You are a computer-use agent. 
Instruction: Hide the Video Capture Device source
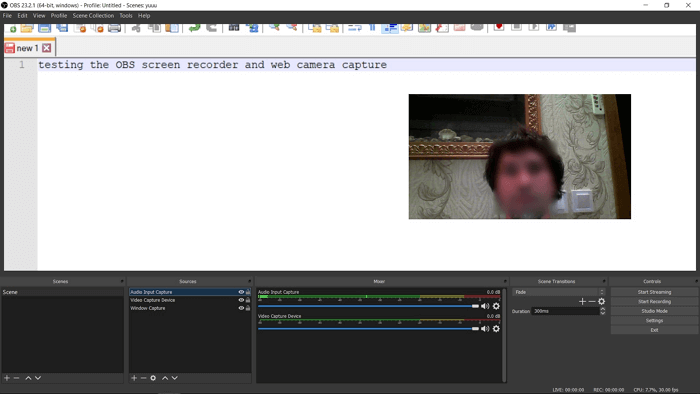(x=241, y=300)
